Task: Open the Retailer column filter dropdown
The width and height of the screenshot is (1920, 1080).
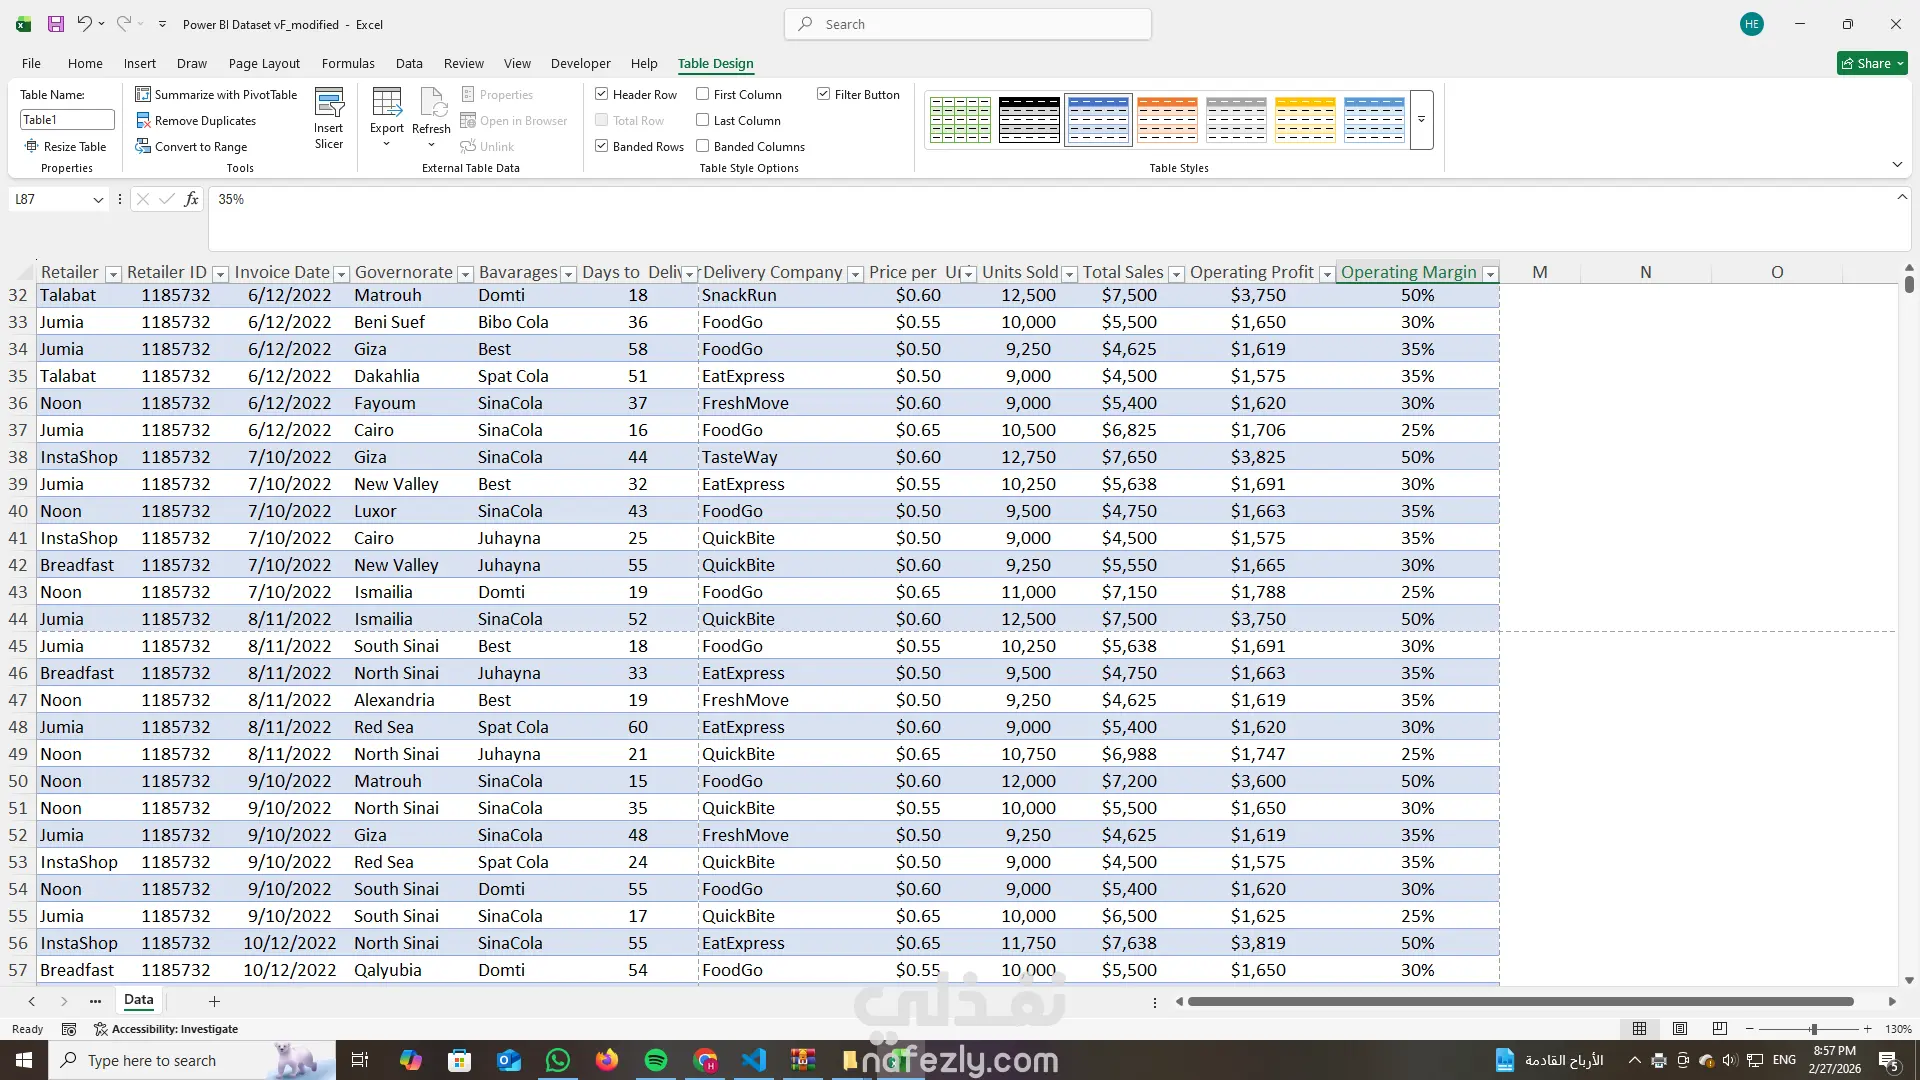Action: tap(113, 273)
